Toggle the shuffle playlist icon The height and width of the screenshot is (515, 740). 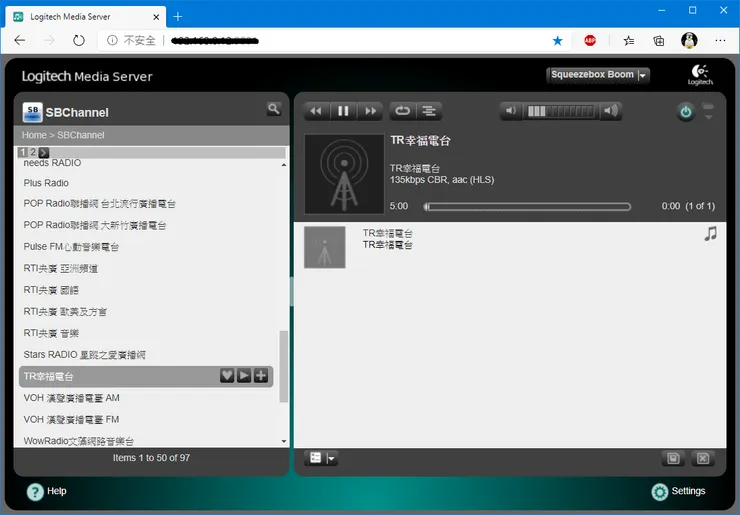(x=429, y=111)
